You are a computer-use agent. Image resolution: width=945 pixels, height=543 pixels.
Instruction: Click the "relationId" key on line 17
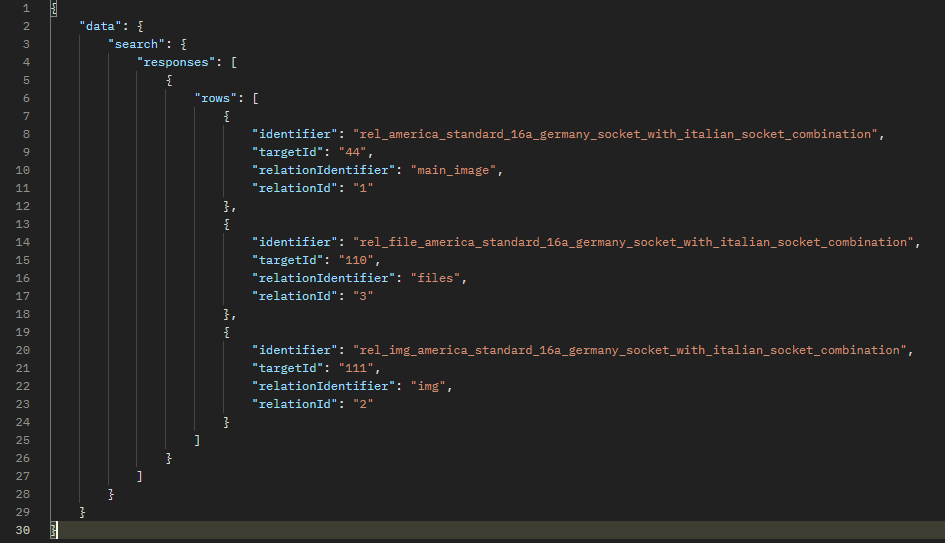[295, 296]
